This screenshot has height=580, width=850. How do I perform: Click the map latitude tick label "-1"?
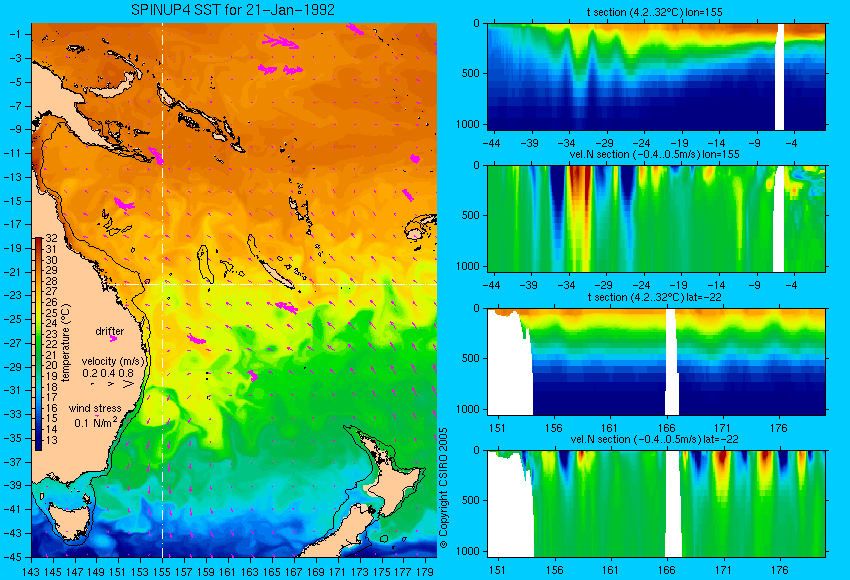[x=16, y=34]
